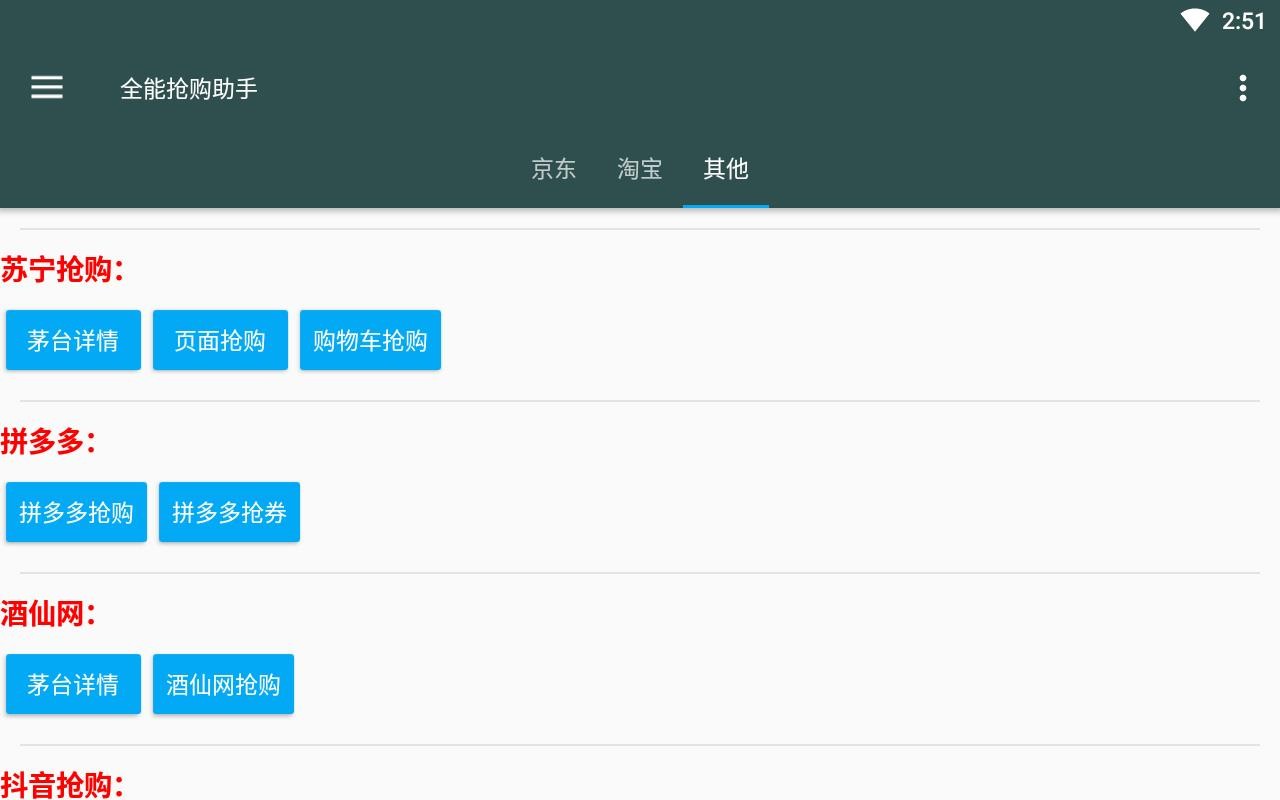
Task: Tap the 酒仙网 section heading
Action: (48, 613)
